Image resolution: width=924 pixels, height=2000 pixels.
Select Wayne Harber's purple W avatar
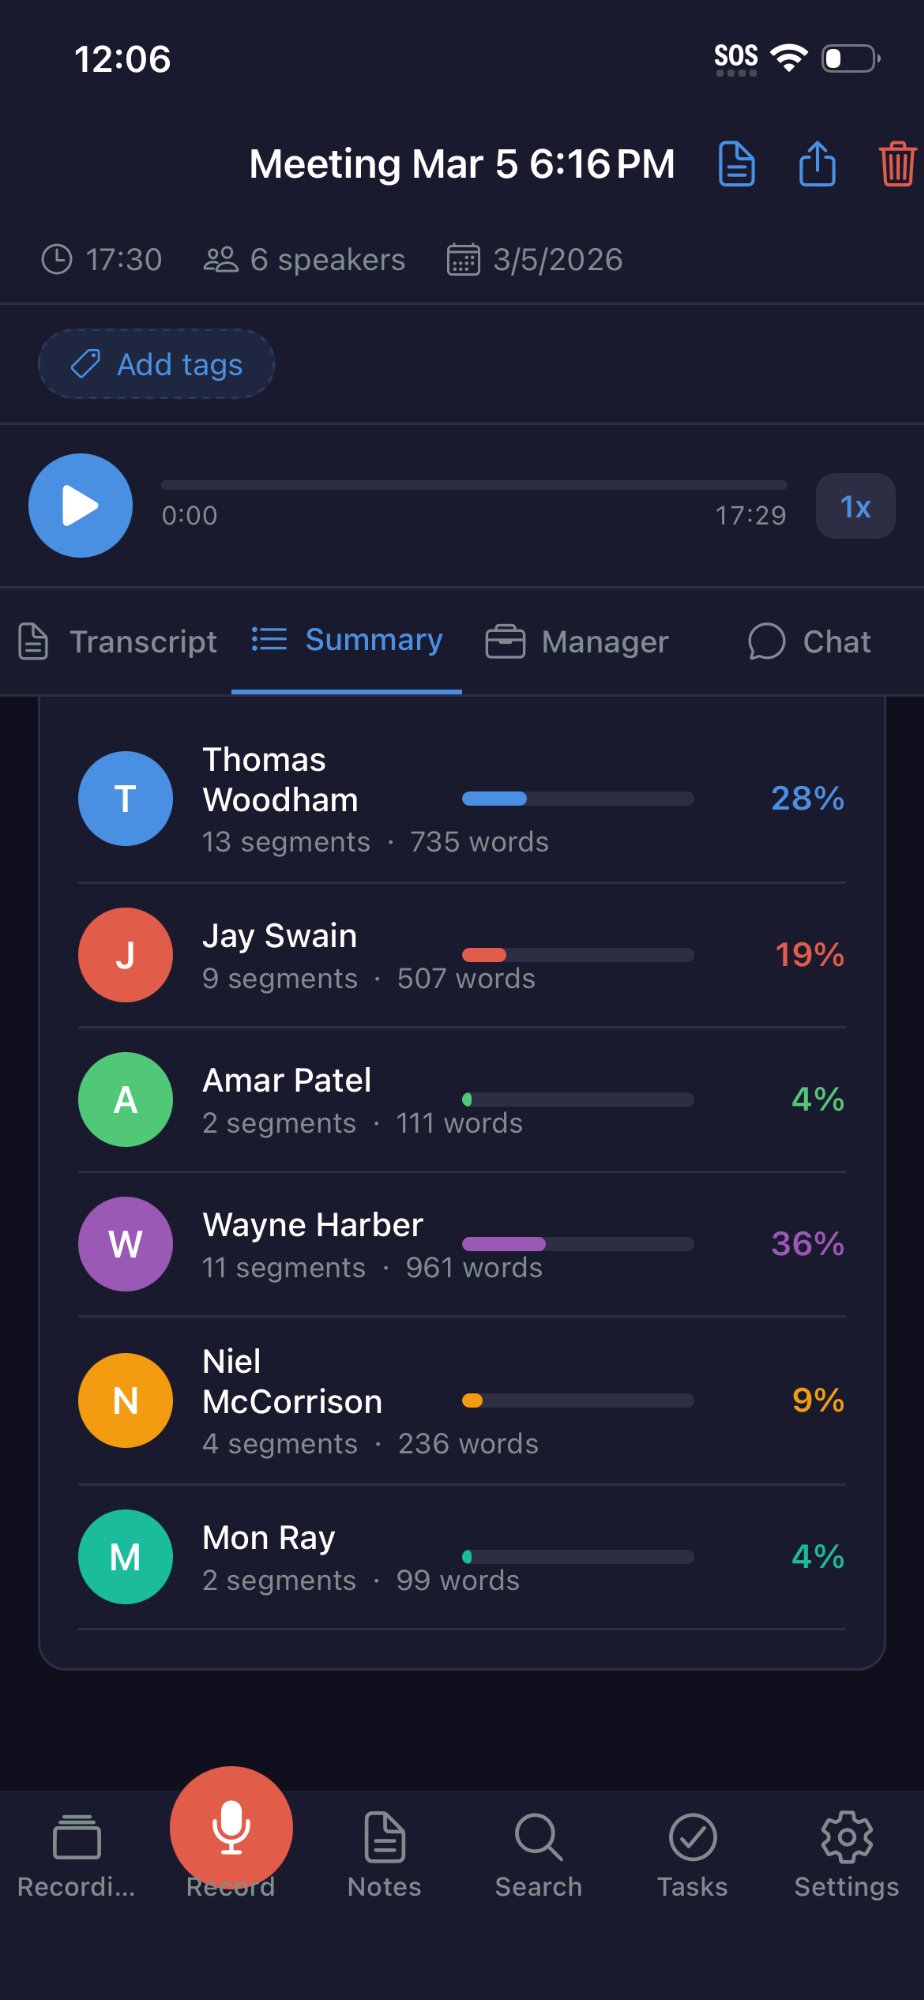click(126, 1244)
